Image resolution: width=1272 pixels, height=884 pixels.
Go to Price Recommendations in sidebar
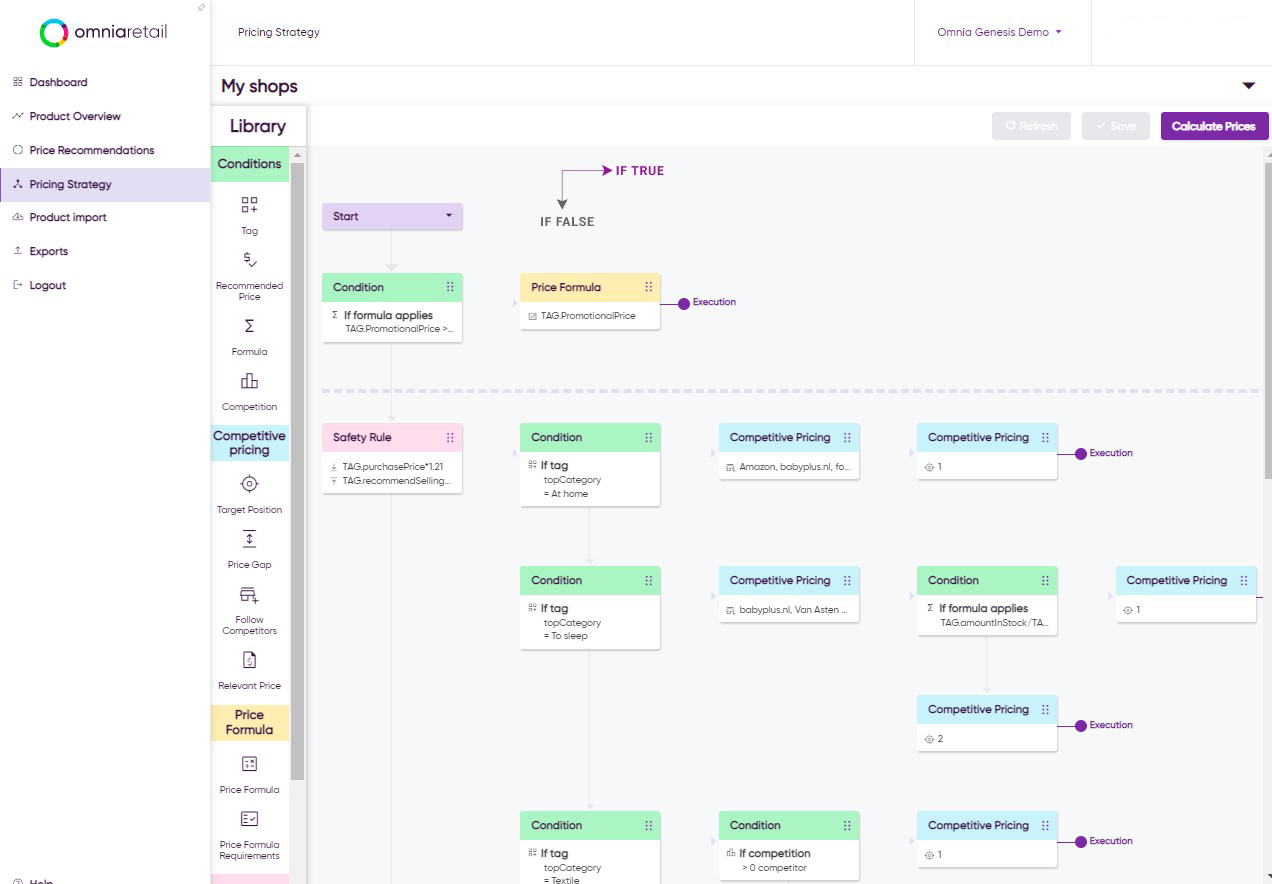92,150
